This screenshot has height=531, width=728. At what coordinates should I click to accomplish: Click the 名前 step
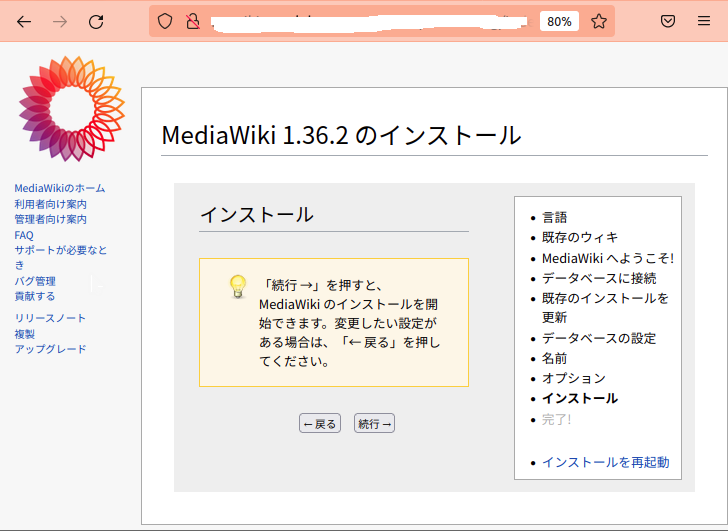pos(554,359)
